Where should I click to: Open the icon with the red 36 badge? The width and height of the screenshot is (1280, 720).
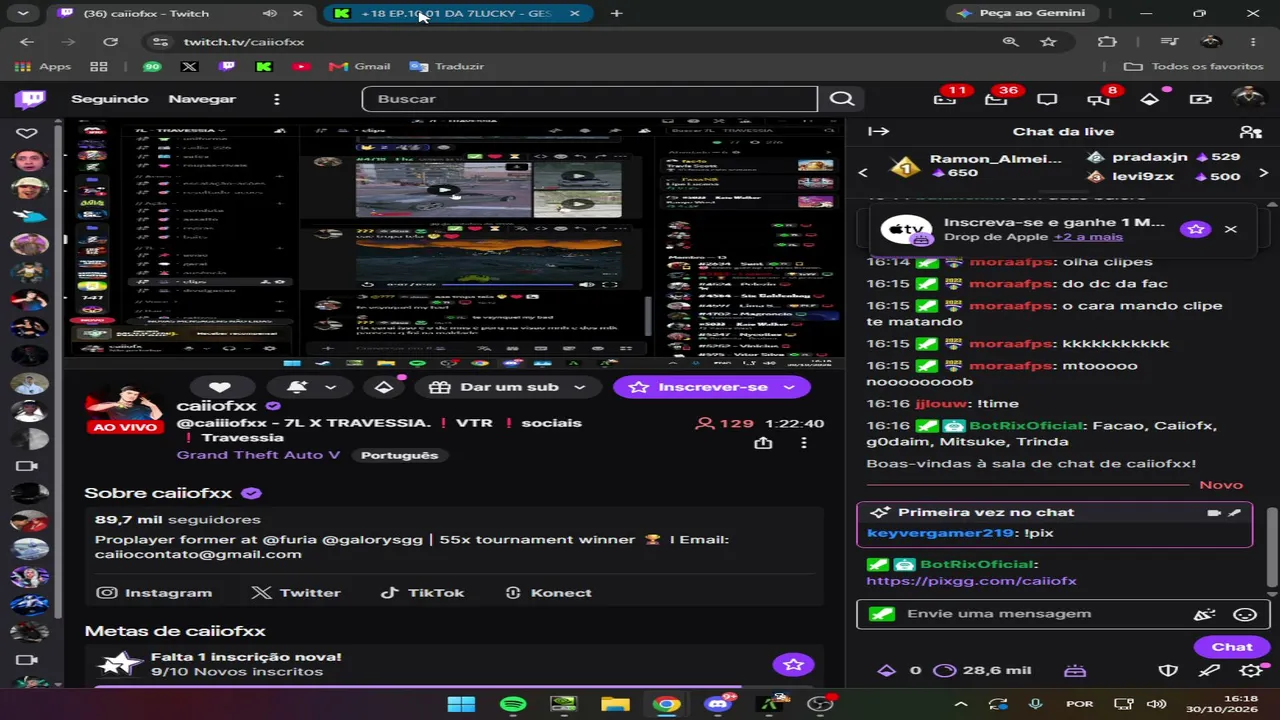click(x=996, y=98)
